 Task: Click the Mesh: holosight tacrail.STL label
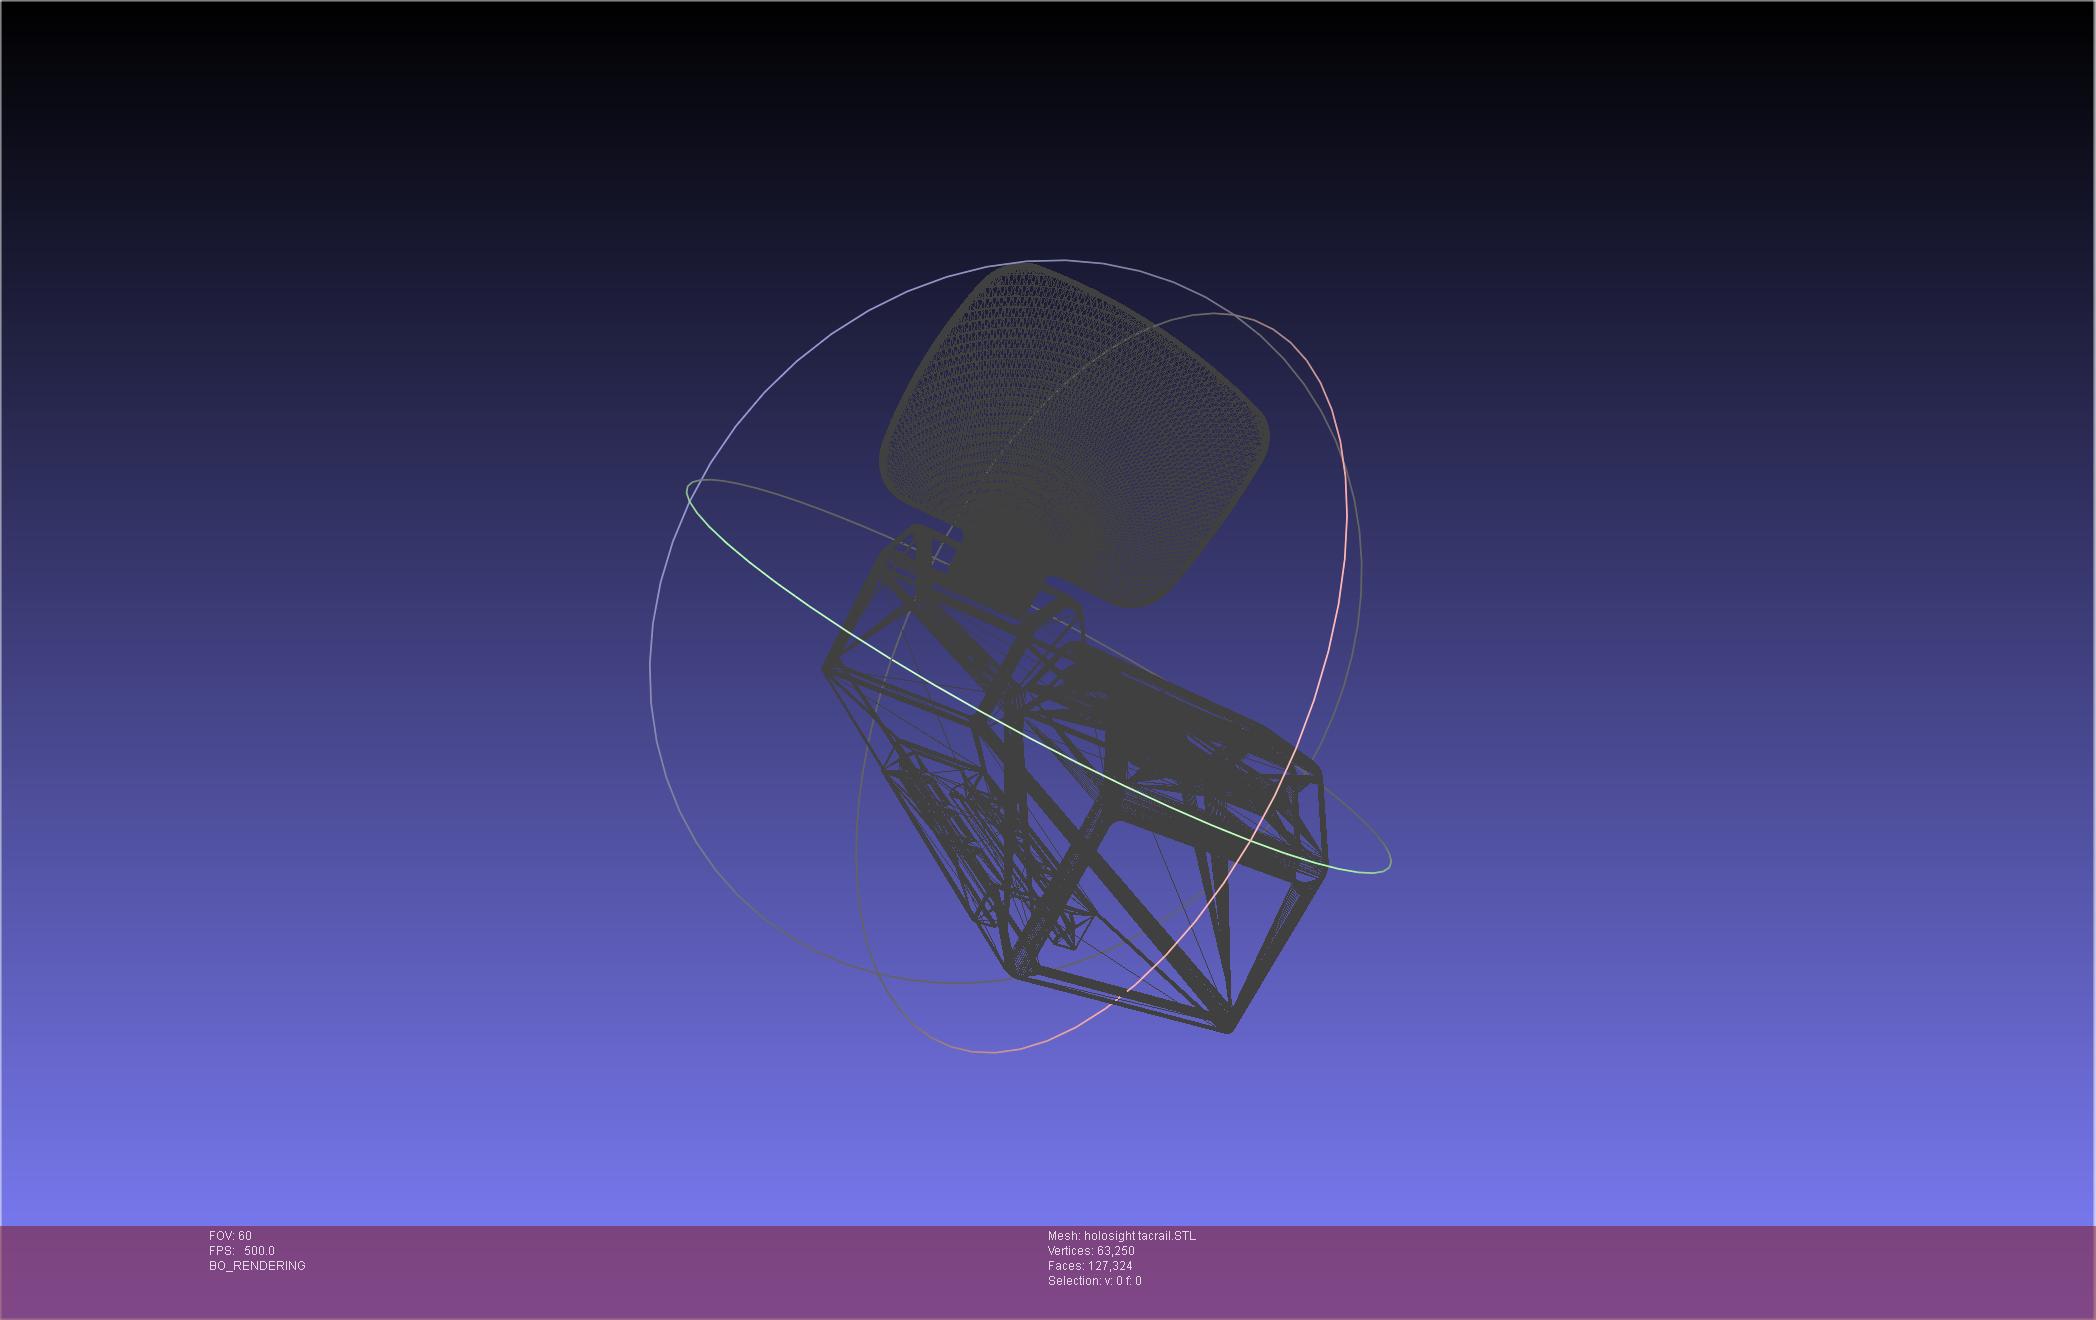(x=1121, y=1236)
